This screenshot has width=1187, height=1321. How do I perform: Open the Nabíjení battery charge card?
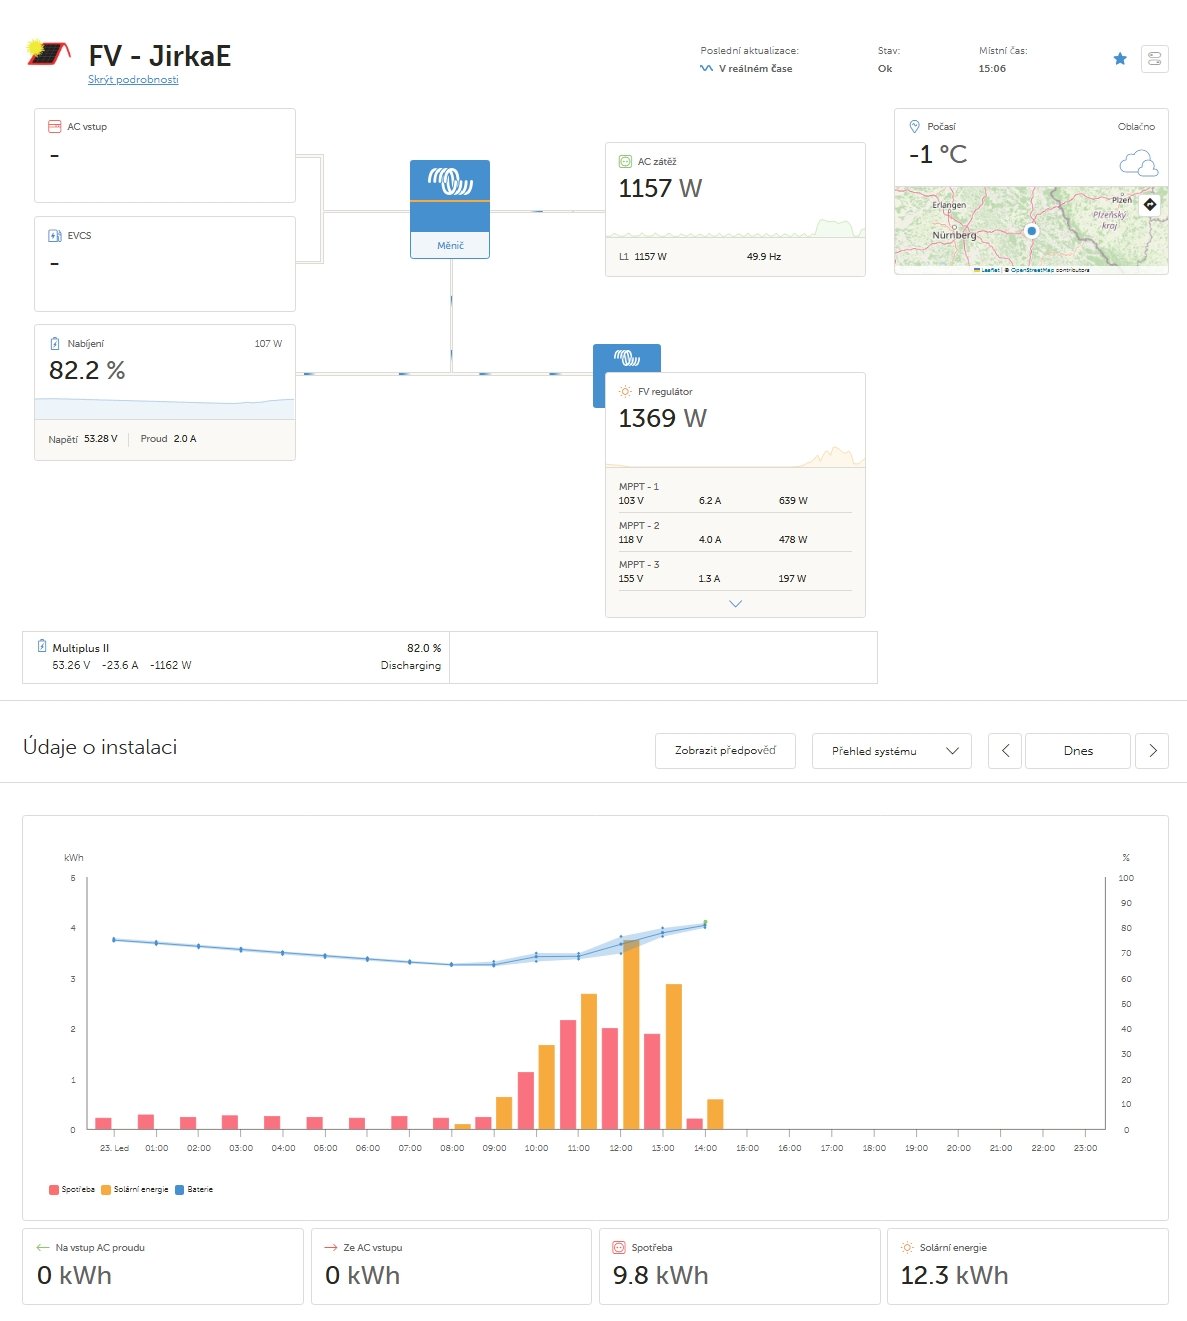pyautogui.click(x=165, y=392)
